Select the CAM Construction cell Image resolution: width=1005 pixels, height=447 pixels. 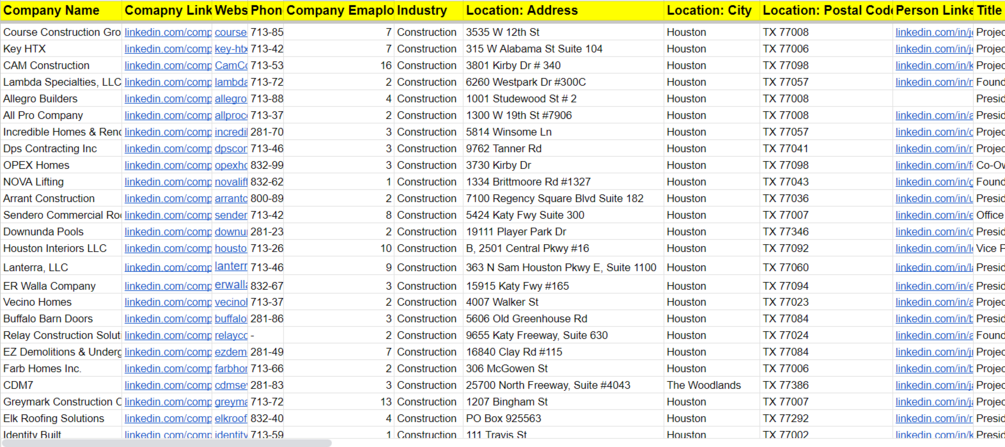click(61, 65)
